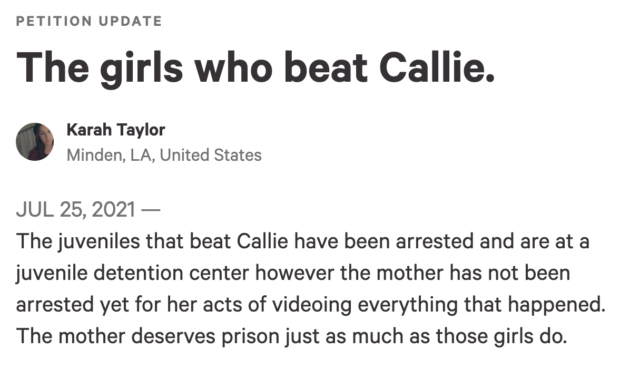Click Karah Taylor's profile avatar
The width and height of the screenshot is (620, 369).
click(35, 142)
